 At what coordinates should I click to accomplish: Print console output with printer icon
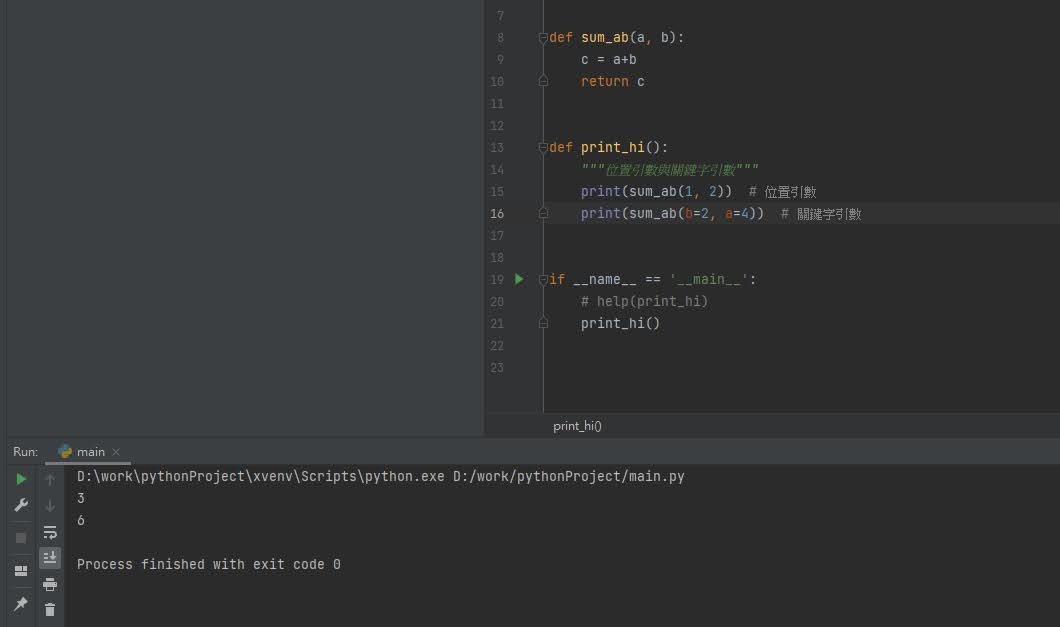click(x=50, y=584)
